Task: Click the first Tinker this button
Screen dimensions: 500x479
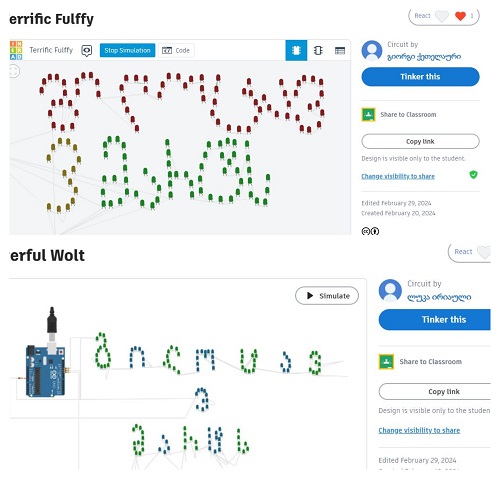Action: 420,77
